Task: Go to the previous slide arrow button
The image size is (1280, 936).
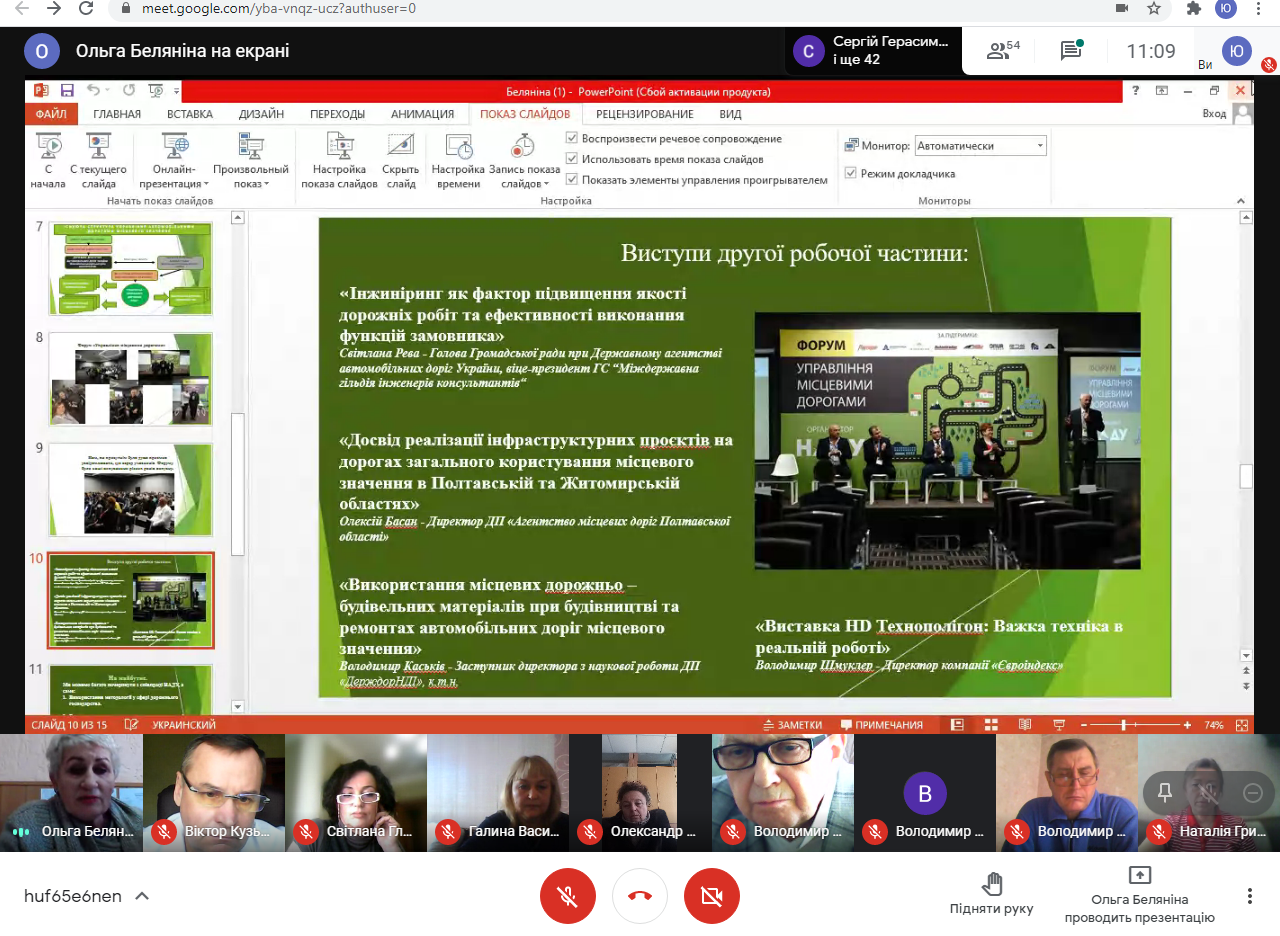Action: tap(1246, 671)
